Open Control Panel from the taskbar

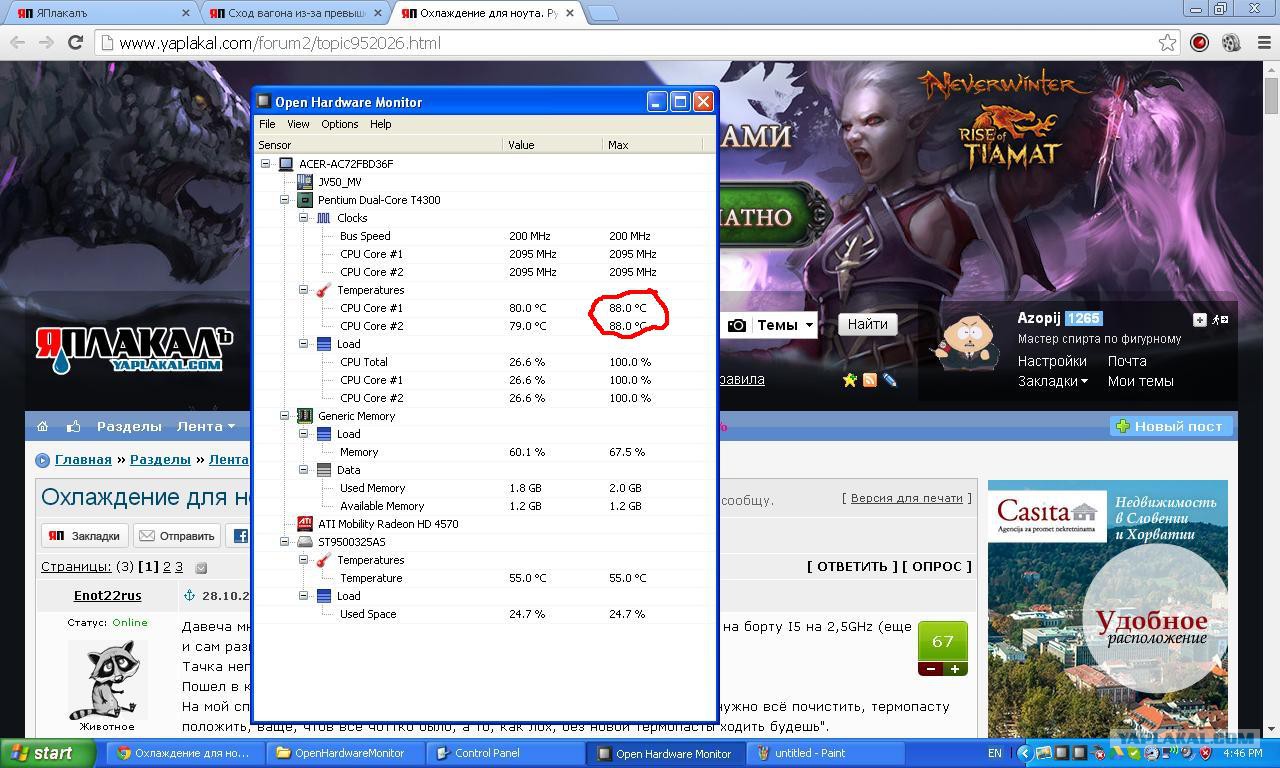coord(504,753)
